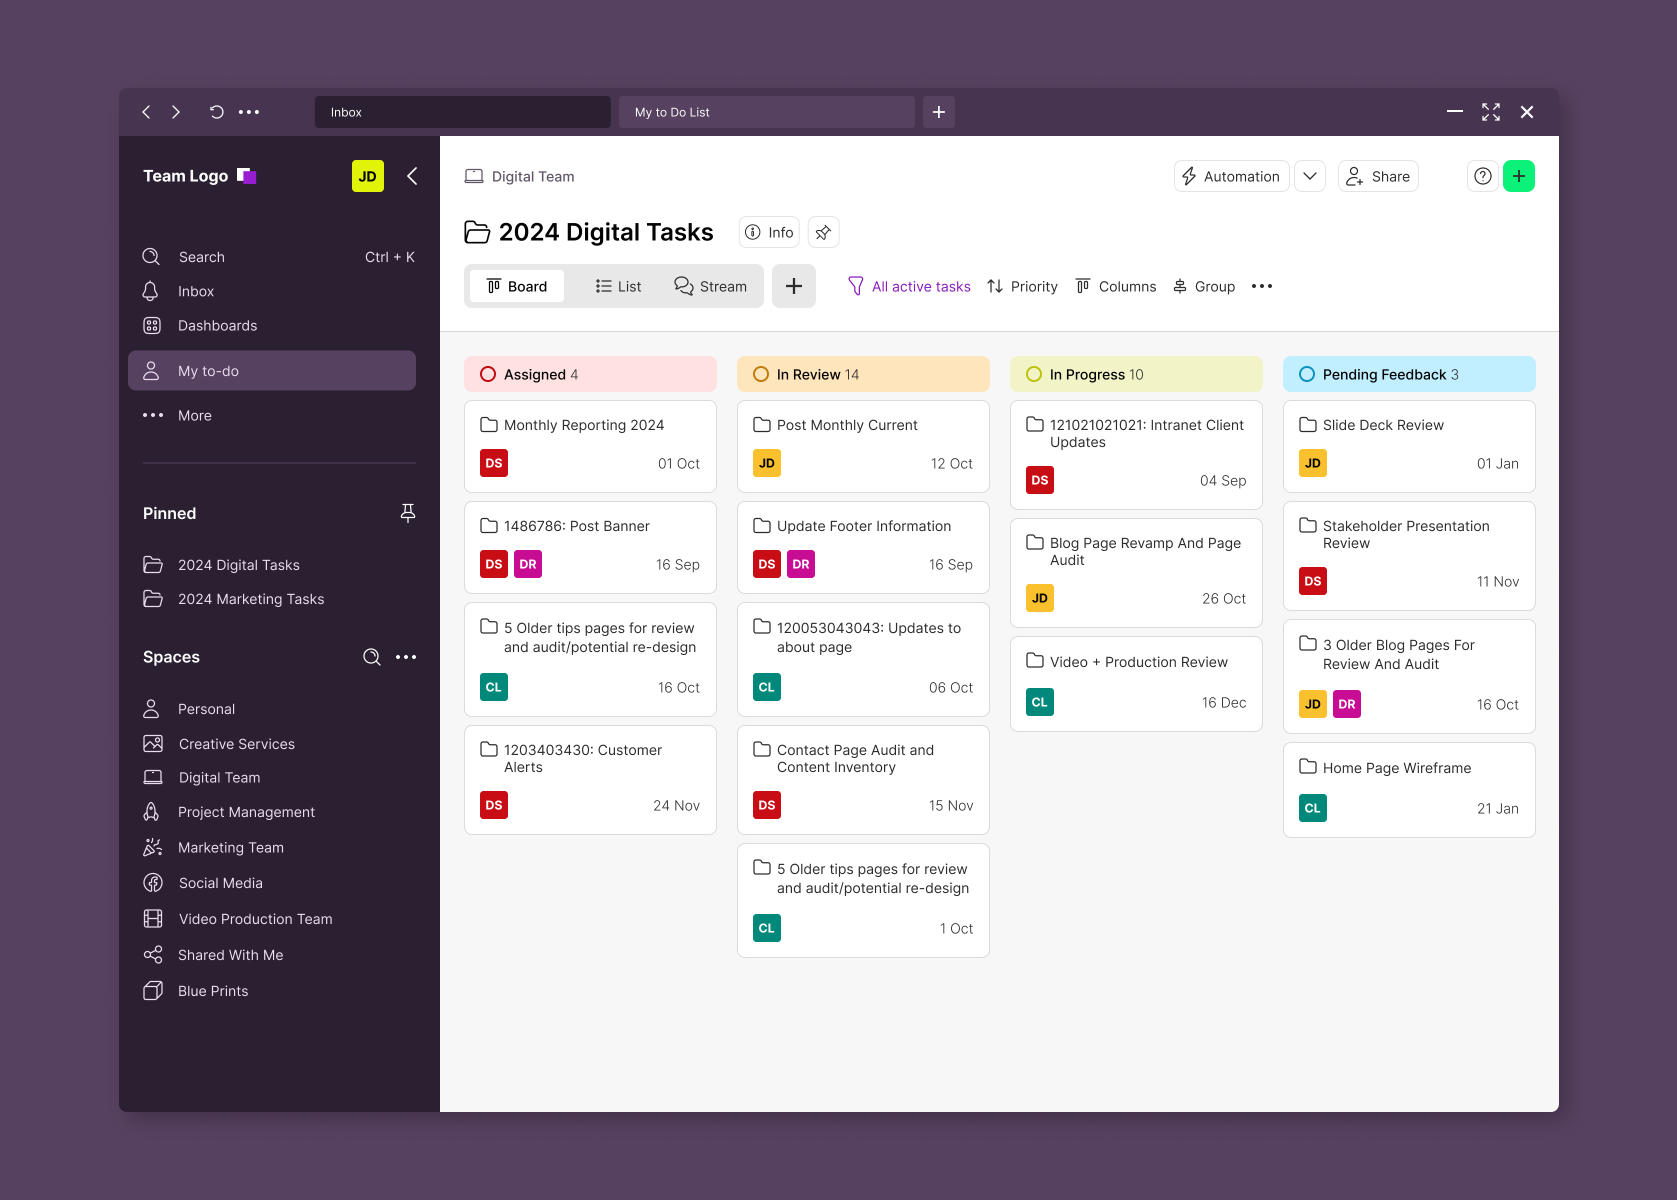Toggle the Group option
Screen dimensions: 1677x1200
[1204, 286]
